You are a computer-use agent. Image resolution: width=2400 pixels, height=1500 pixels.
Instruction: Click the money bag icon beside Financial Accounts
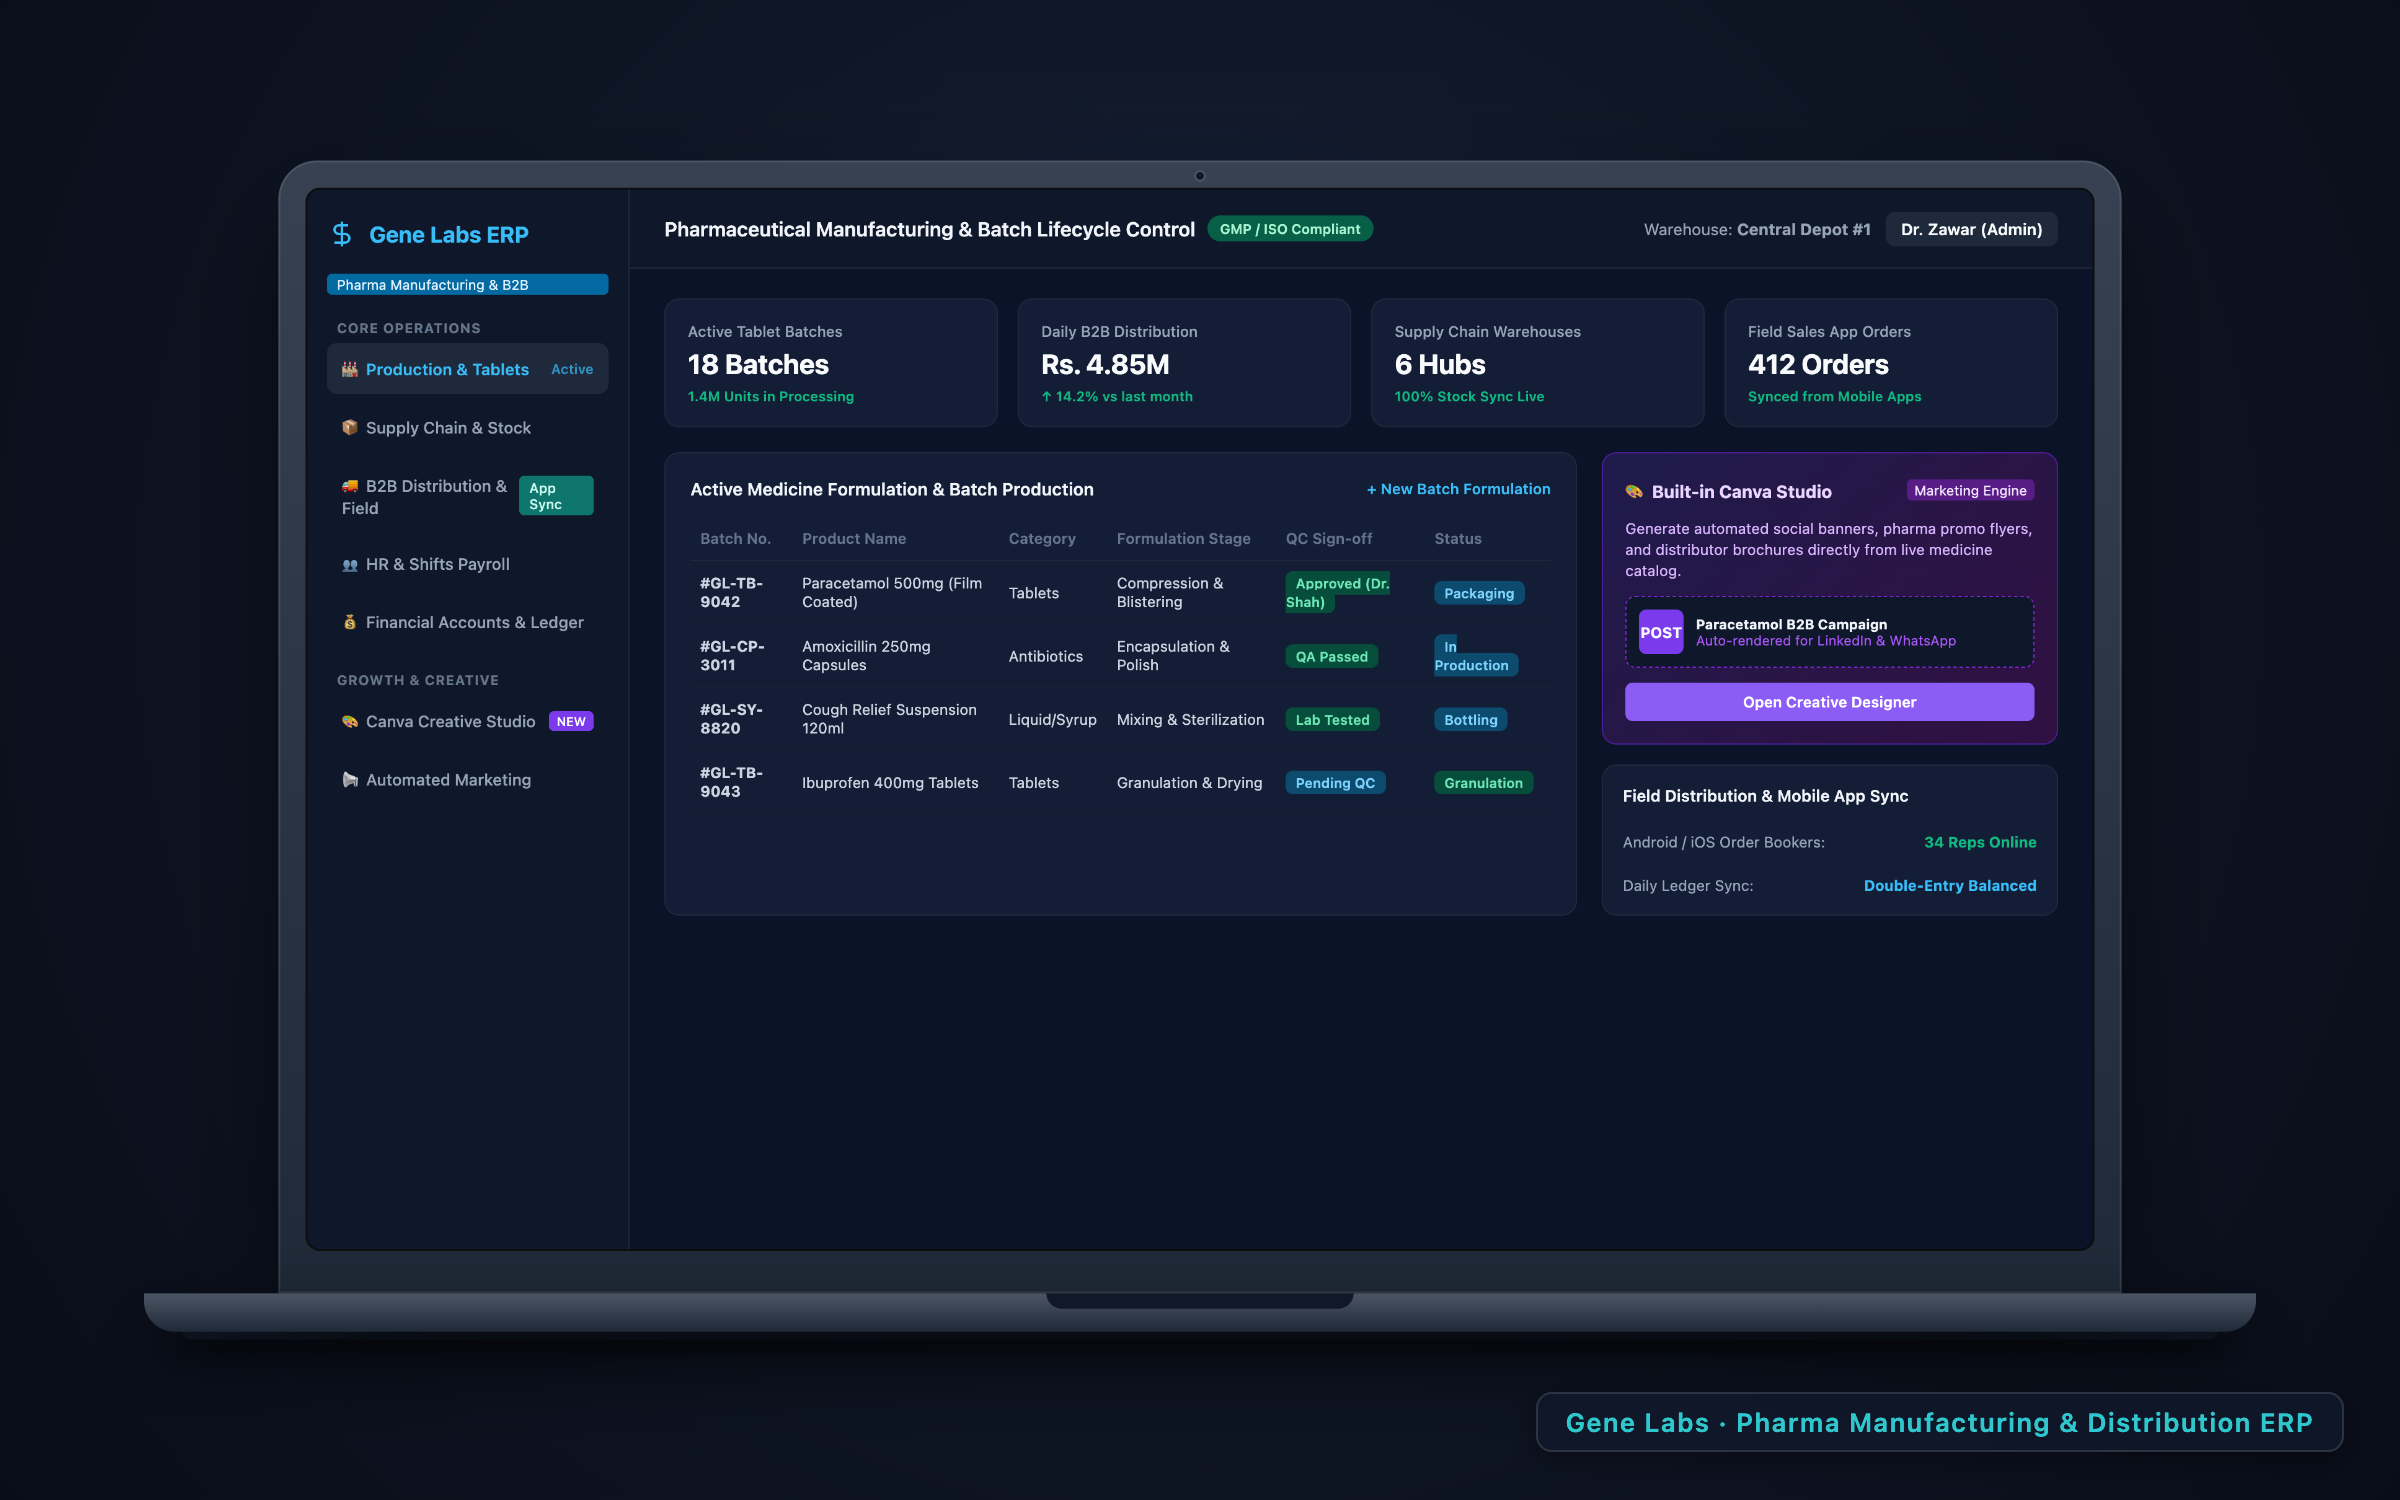pos(350,622)
